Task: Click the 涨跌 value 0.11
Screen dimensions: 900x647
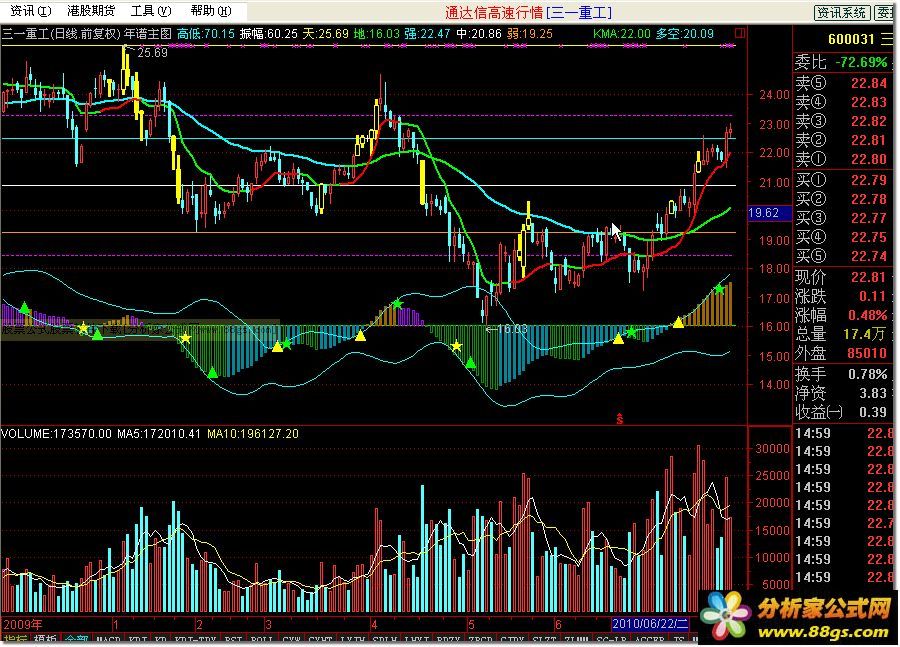Action: [872, 296]
